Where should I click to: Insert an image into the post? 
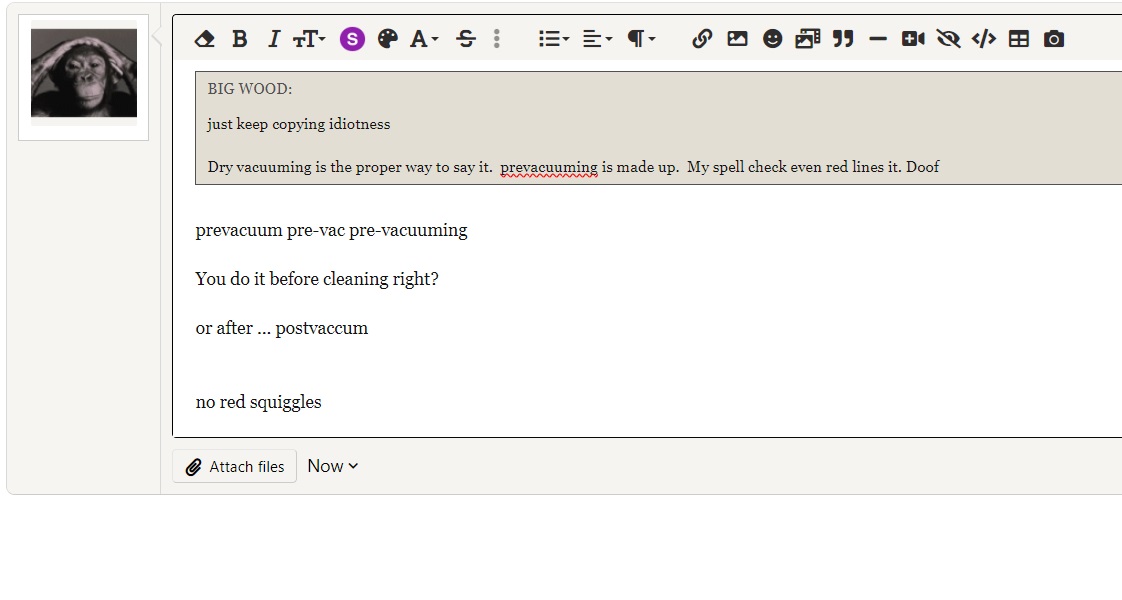tap(737, 39)
